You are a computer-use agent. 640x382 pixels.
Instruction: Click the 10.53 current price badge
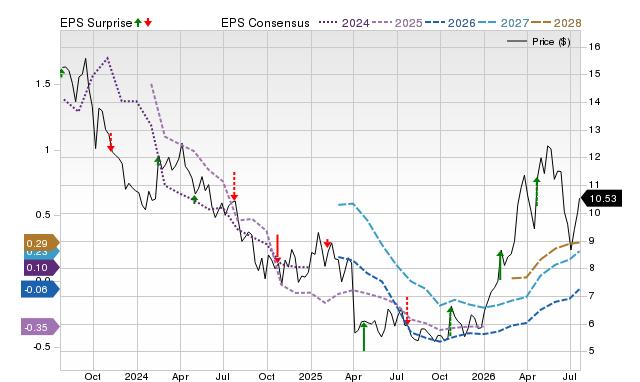pos(601,199)
